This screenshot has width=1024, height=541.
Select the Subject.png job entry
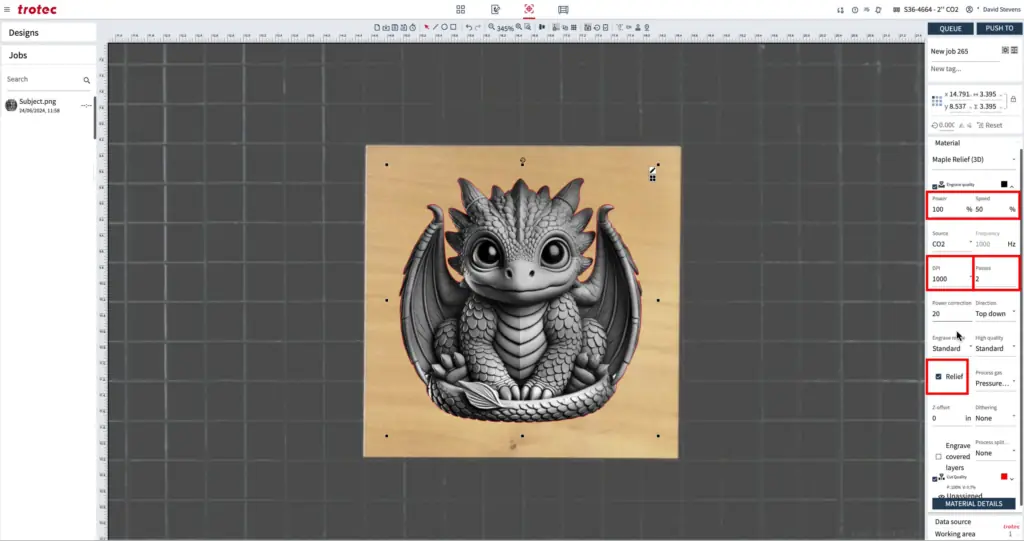tap(48, 105)
